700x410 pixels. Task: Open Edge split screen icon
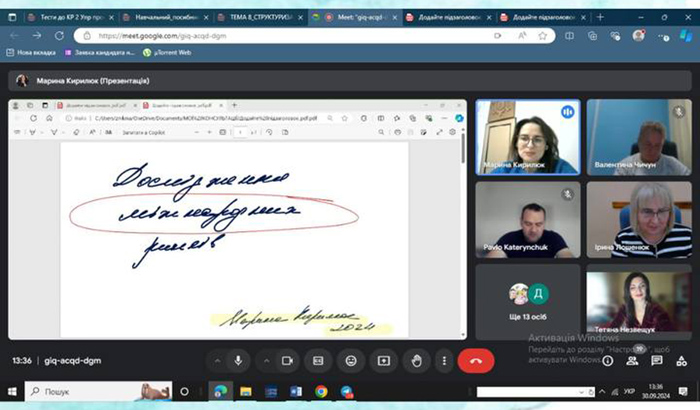pyautogui.click(x=569, y=36)
